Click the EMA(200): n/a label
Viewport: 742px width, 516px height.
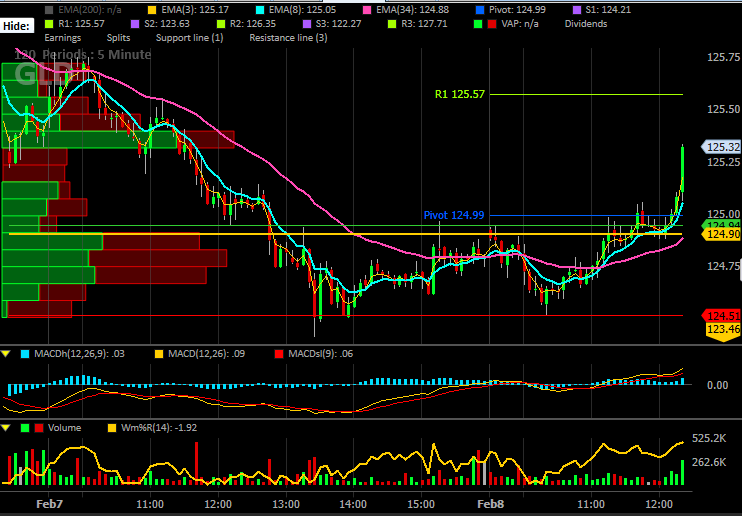click(89, 9)
